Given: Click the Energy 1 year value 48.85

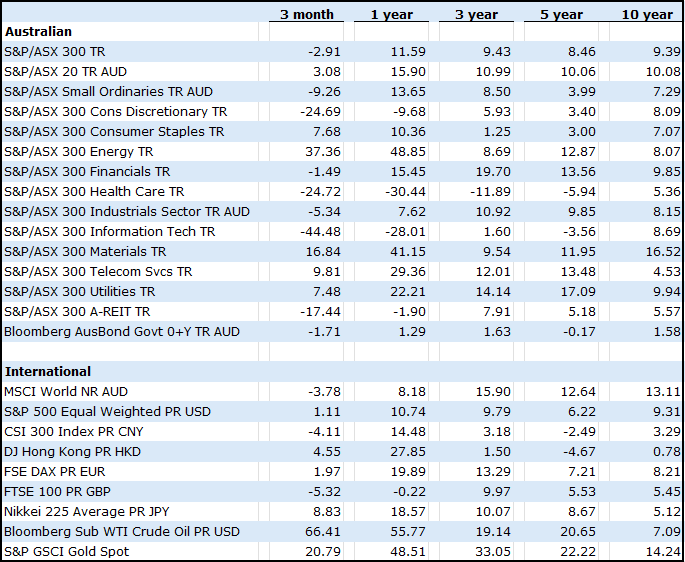Looking at the screenshot, I should pyautogui.click(x=408, y=152).
